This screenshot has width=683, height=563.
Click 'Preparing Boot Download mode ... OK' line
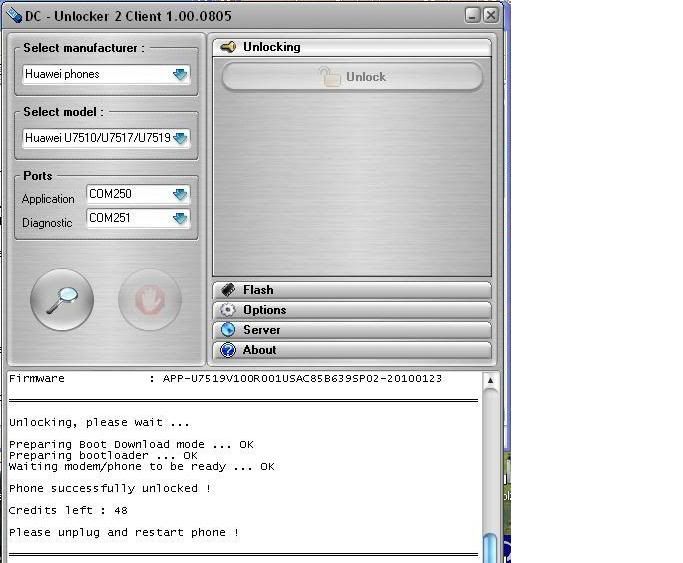click(x=131, y=445)
